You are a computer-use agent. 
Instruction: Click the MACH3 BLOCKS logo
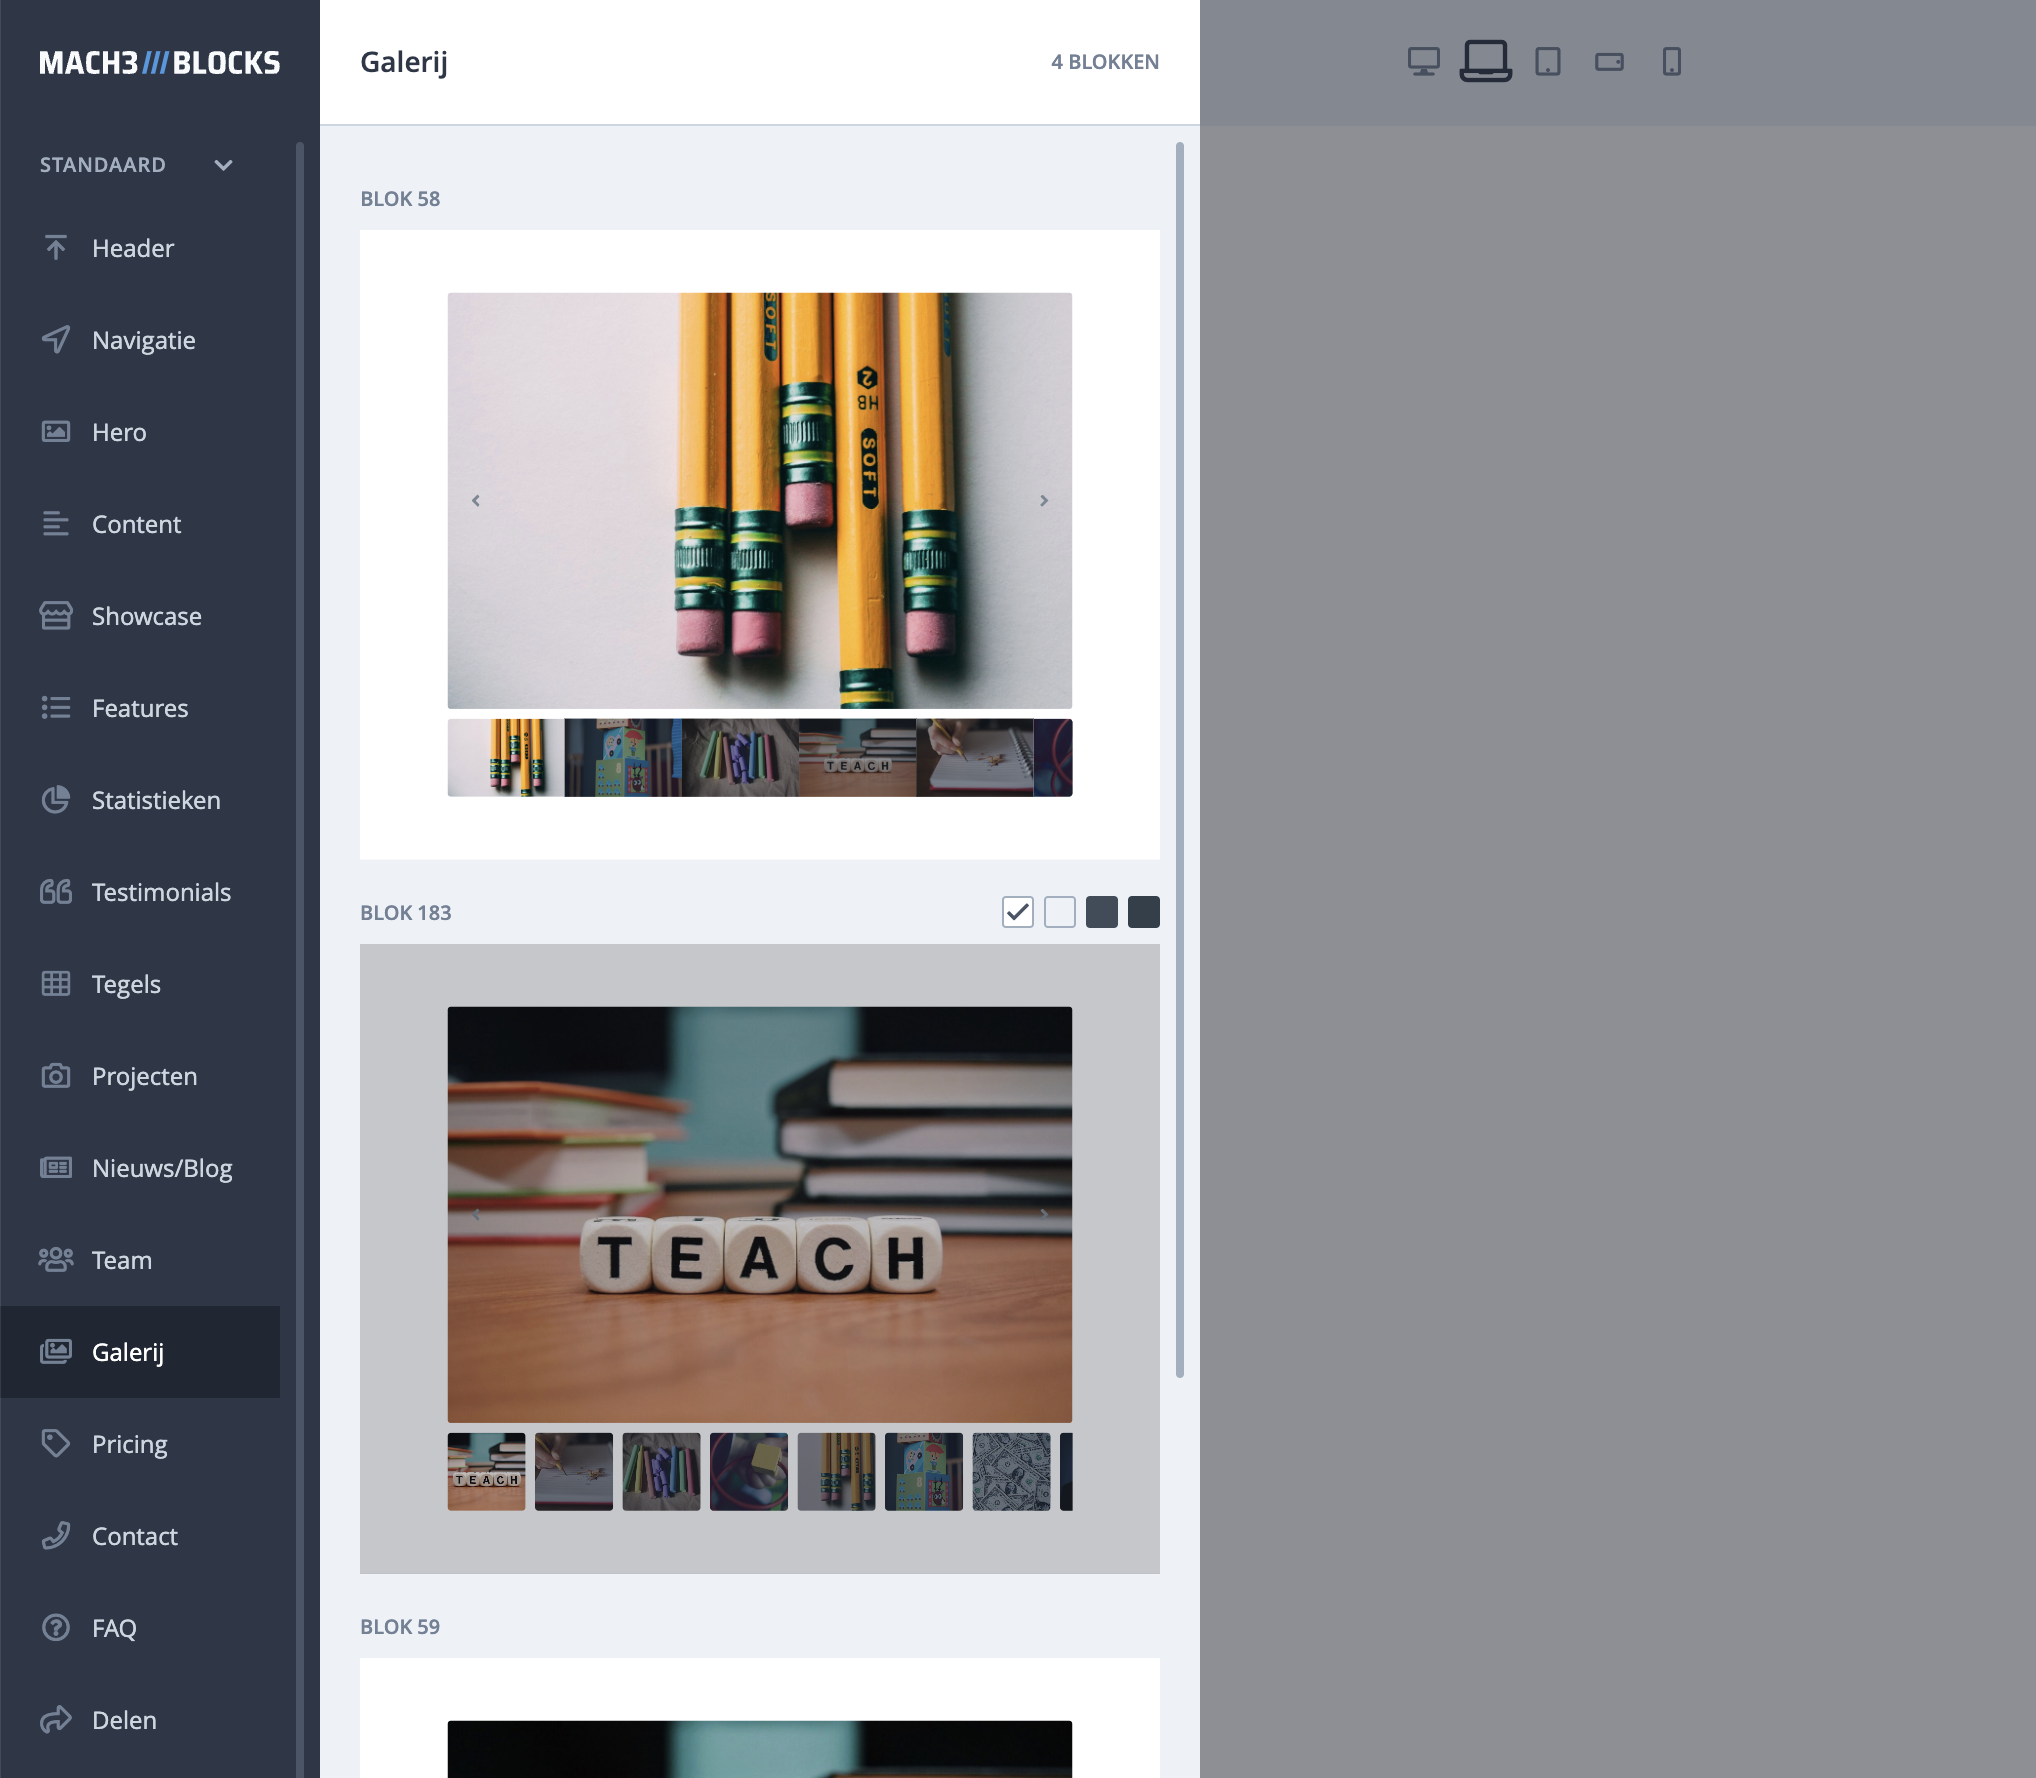159,63
